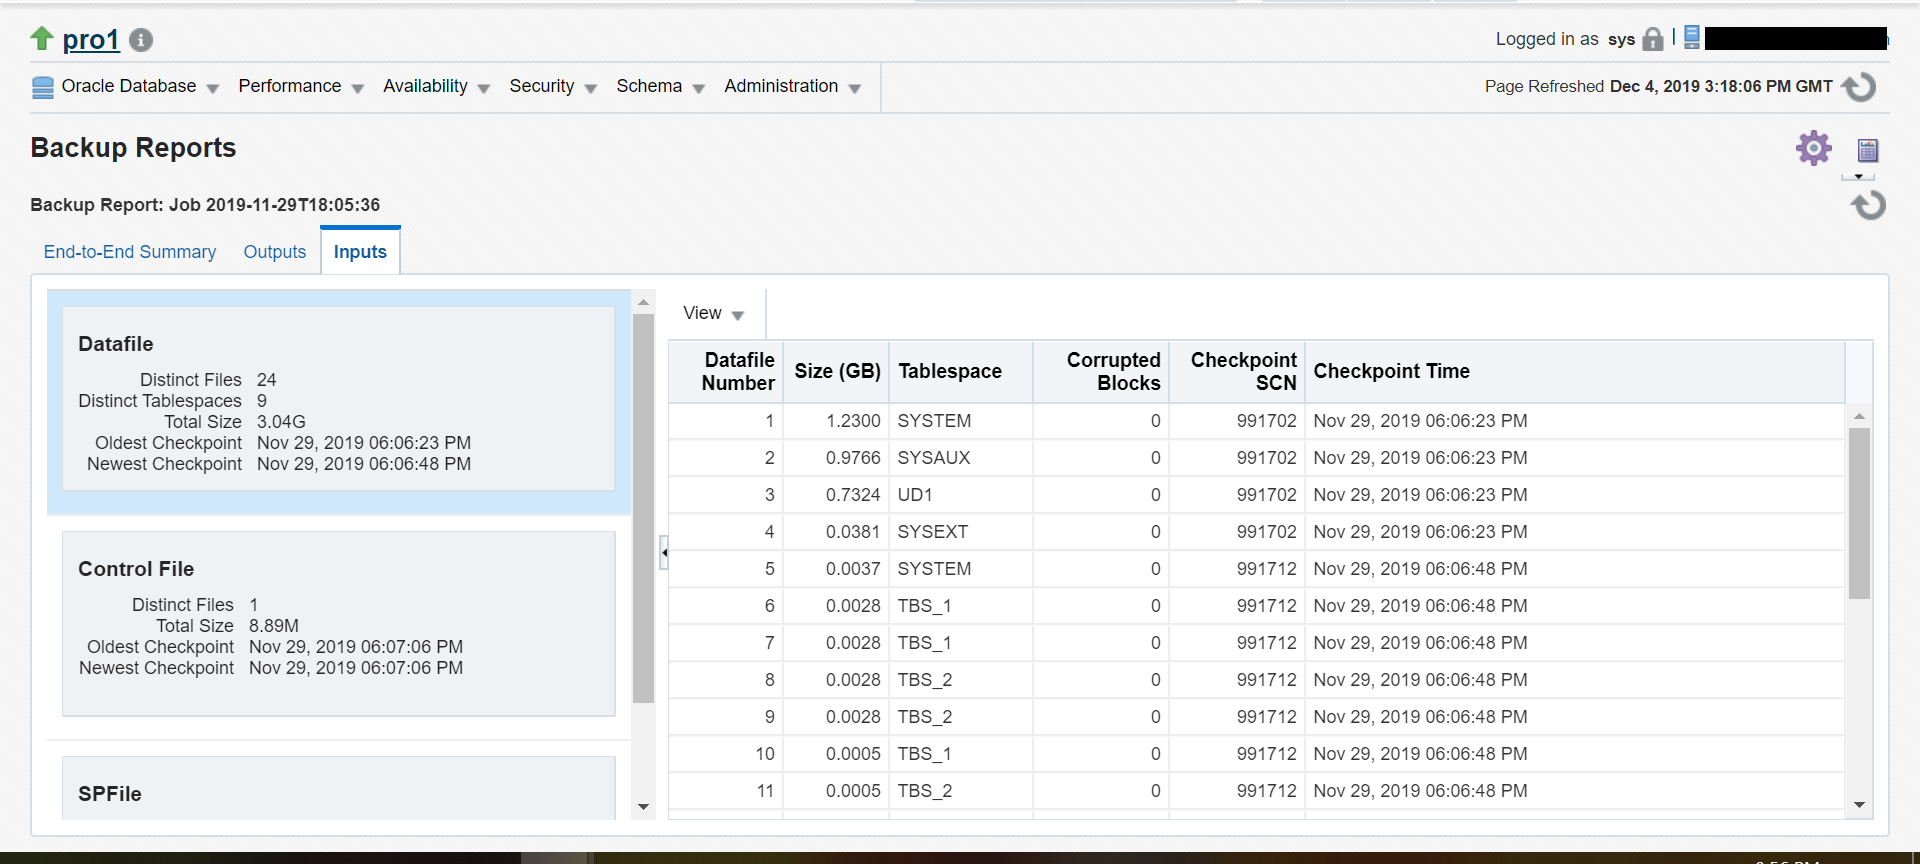Expand the View dropdown

tap(713, 314)
